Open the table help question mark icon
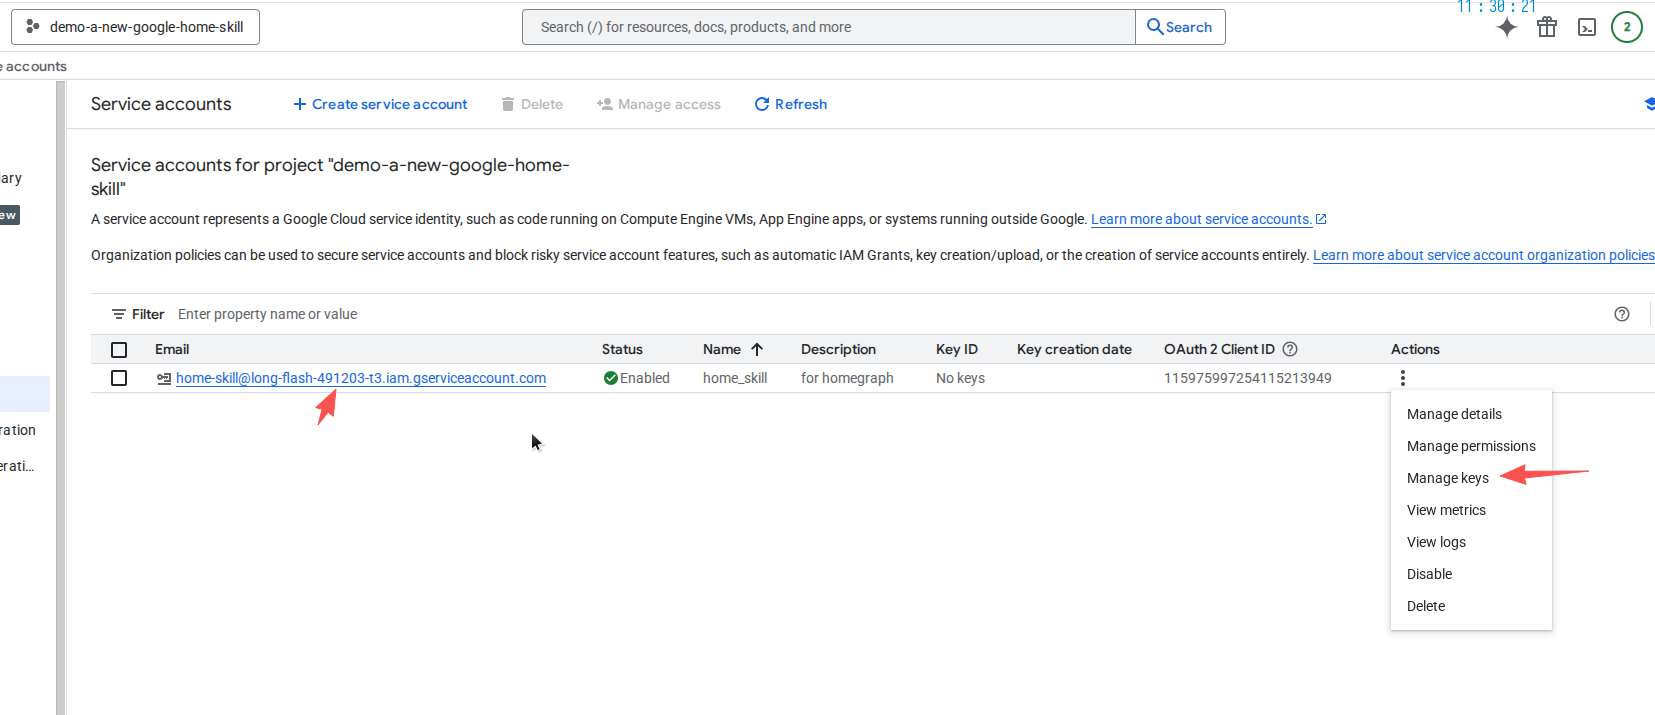Viewport: 1655px width, 715px height. click(x=1622, y=314)
